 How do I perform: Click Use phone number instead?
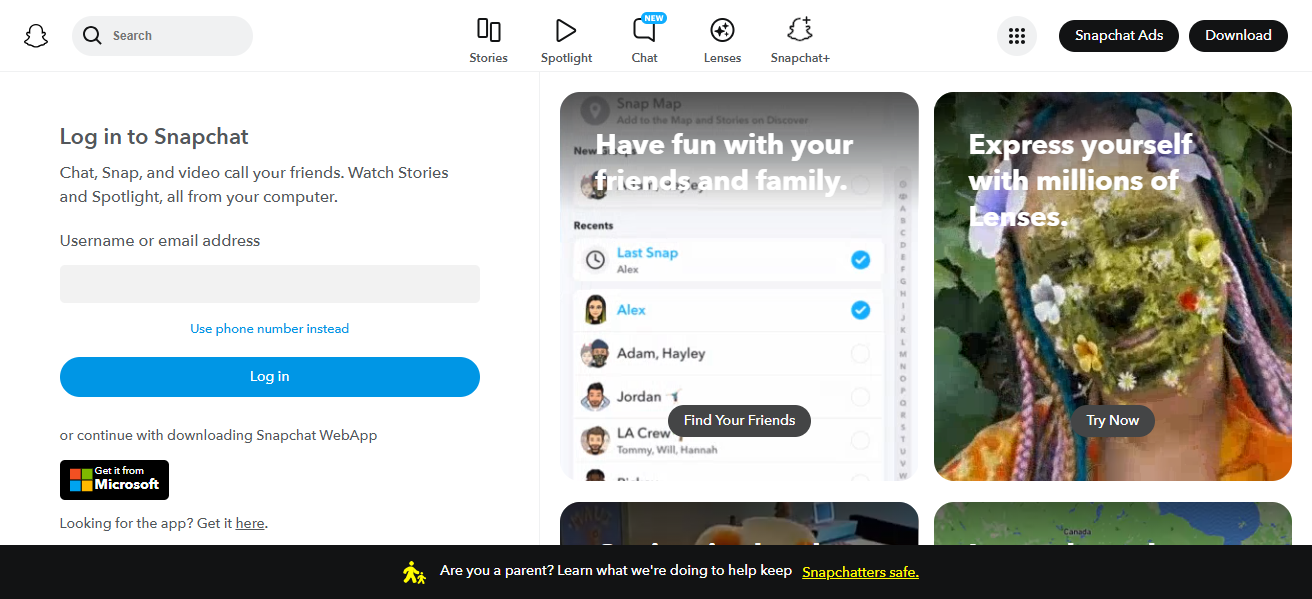(270, 329)
